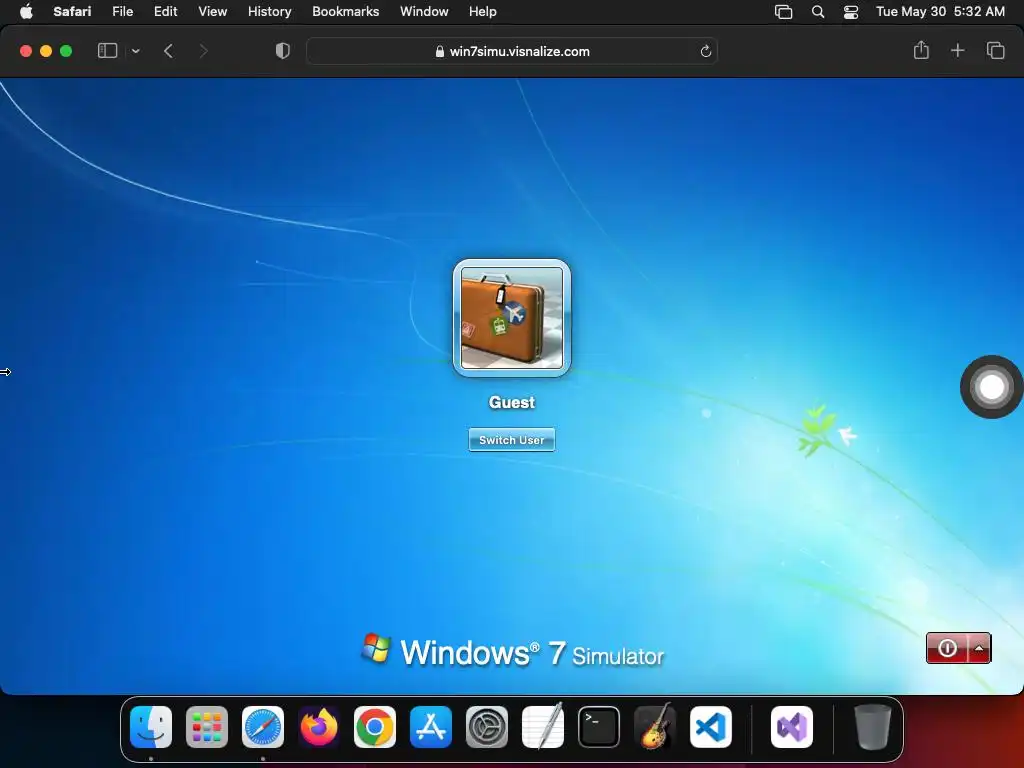Open the Help menu

pyautogui.click(x=483, y=12)
